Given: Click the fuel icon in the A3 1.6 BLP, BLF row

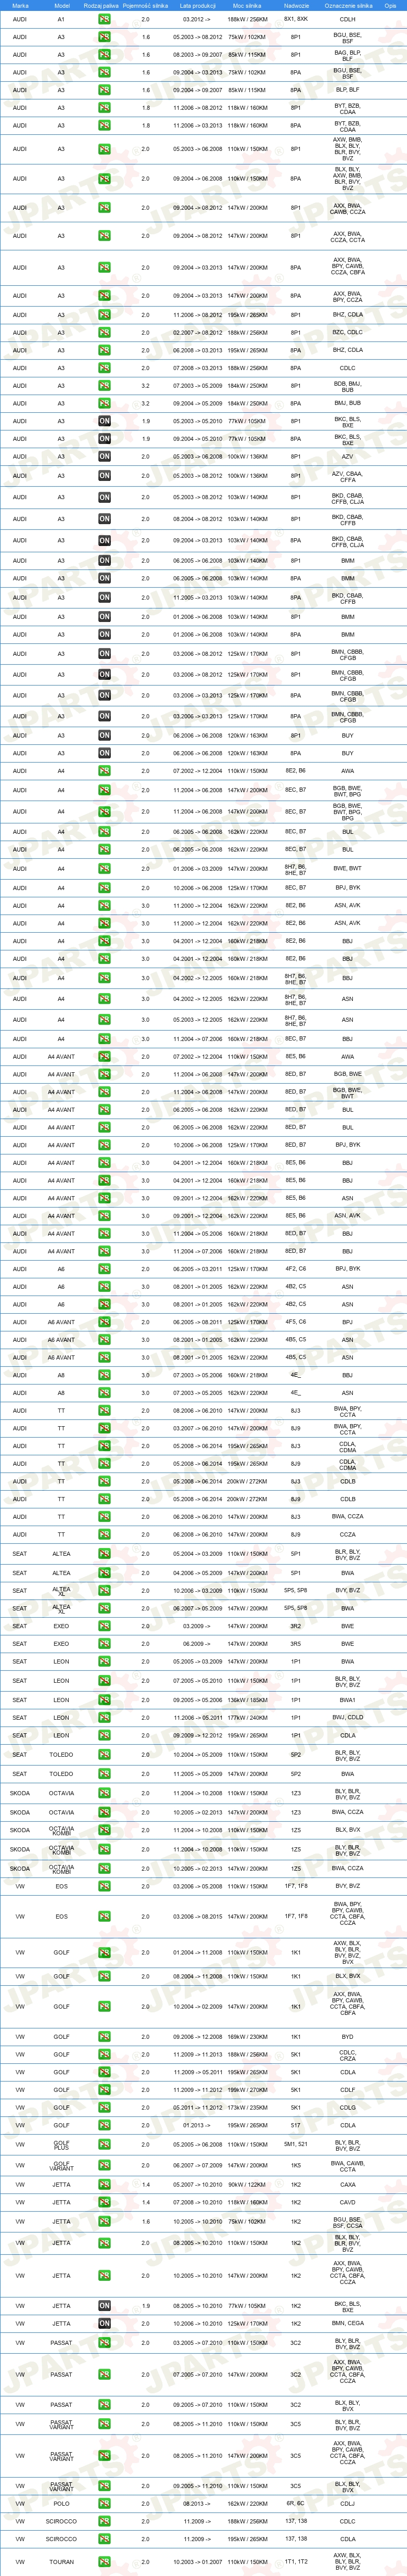Looking at the screenshot, I should (x=104, y=90).
